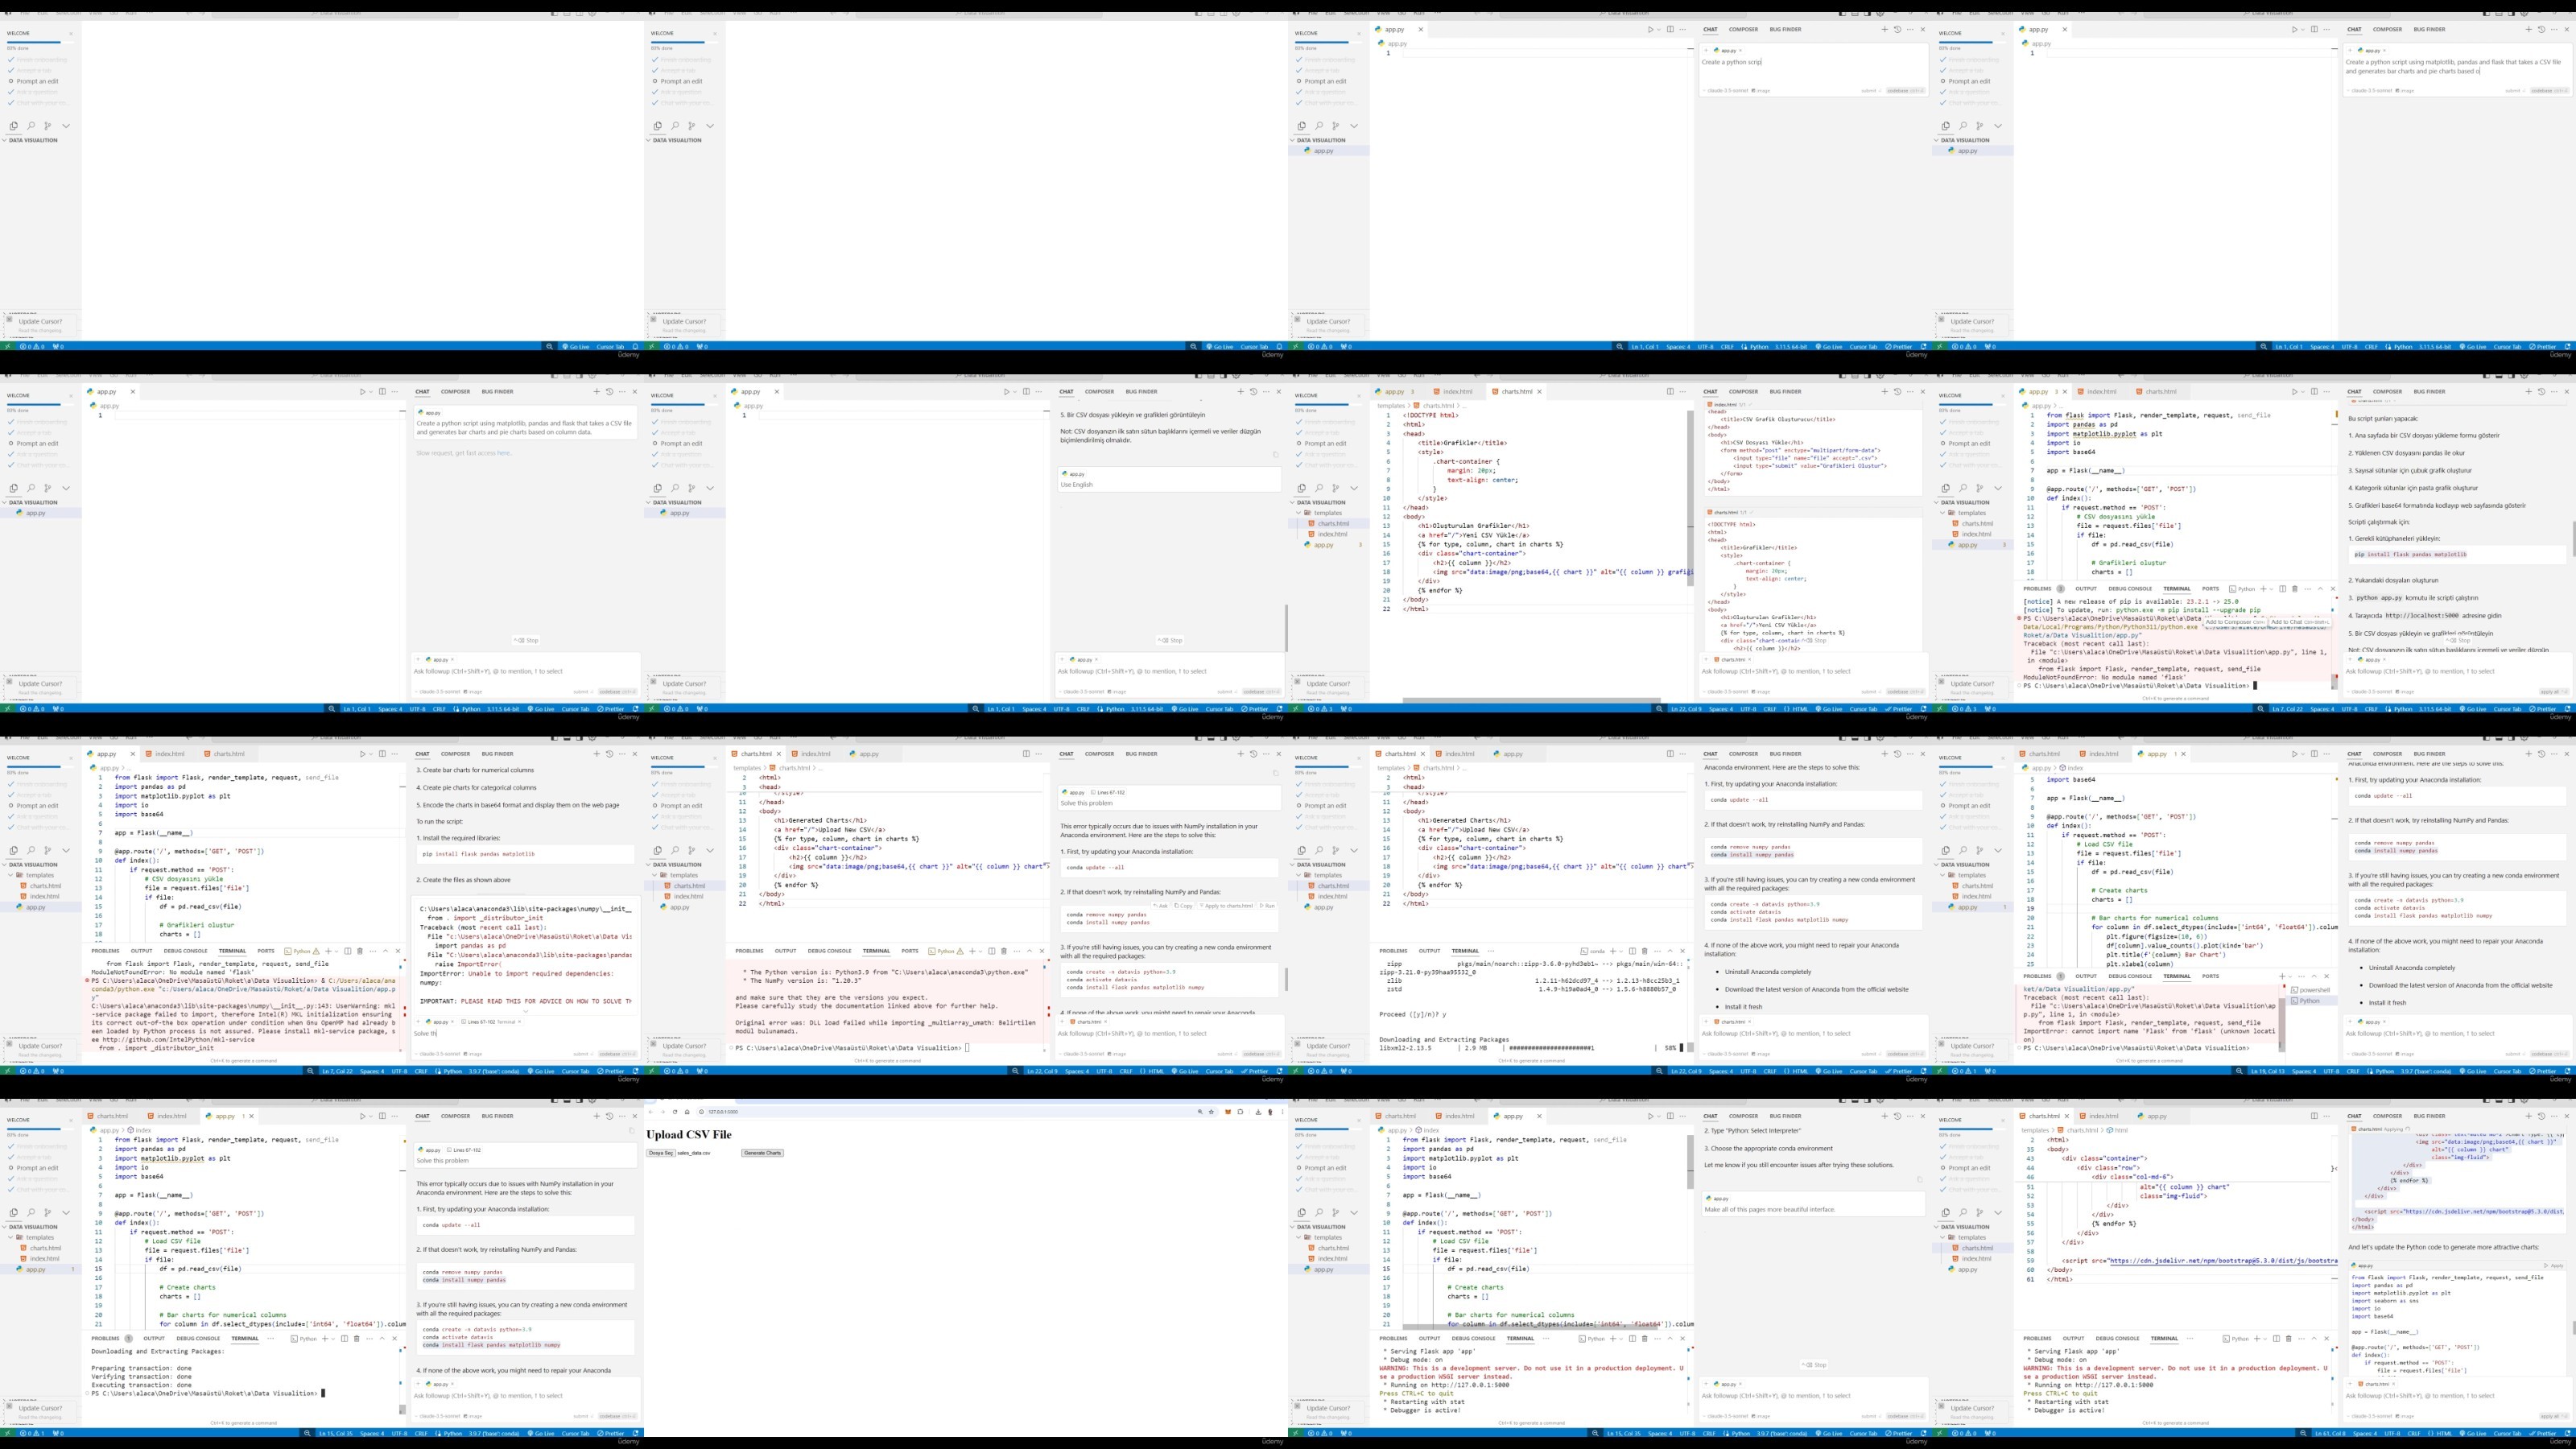Click the conda terminal label
The width and height of the screenshot is (2576, 1449).
click(x=1593, y=951)
